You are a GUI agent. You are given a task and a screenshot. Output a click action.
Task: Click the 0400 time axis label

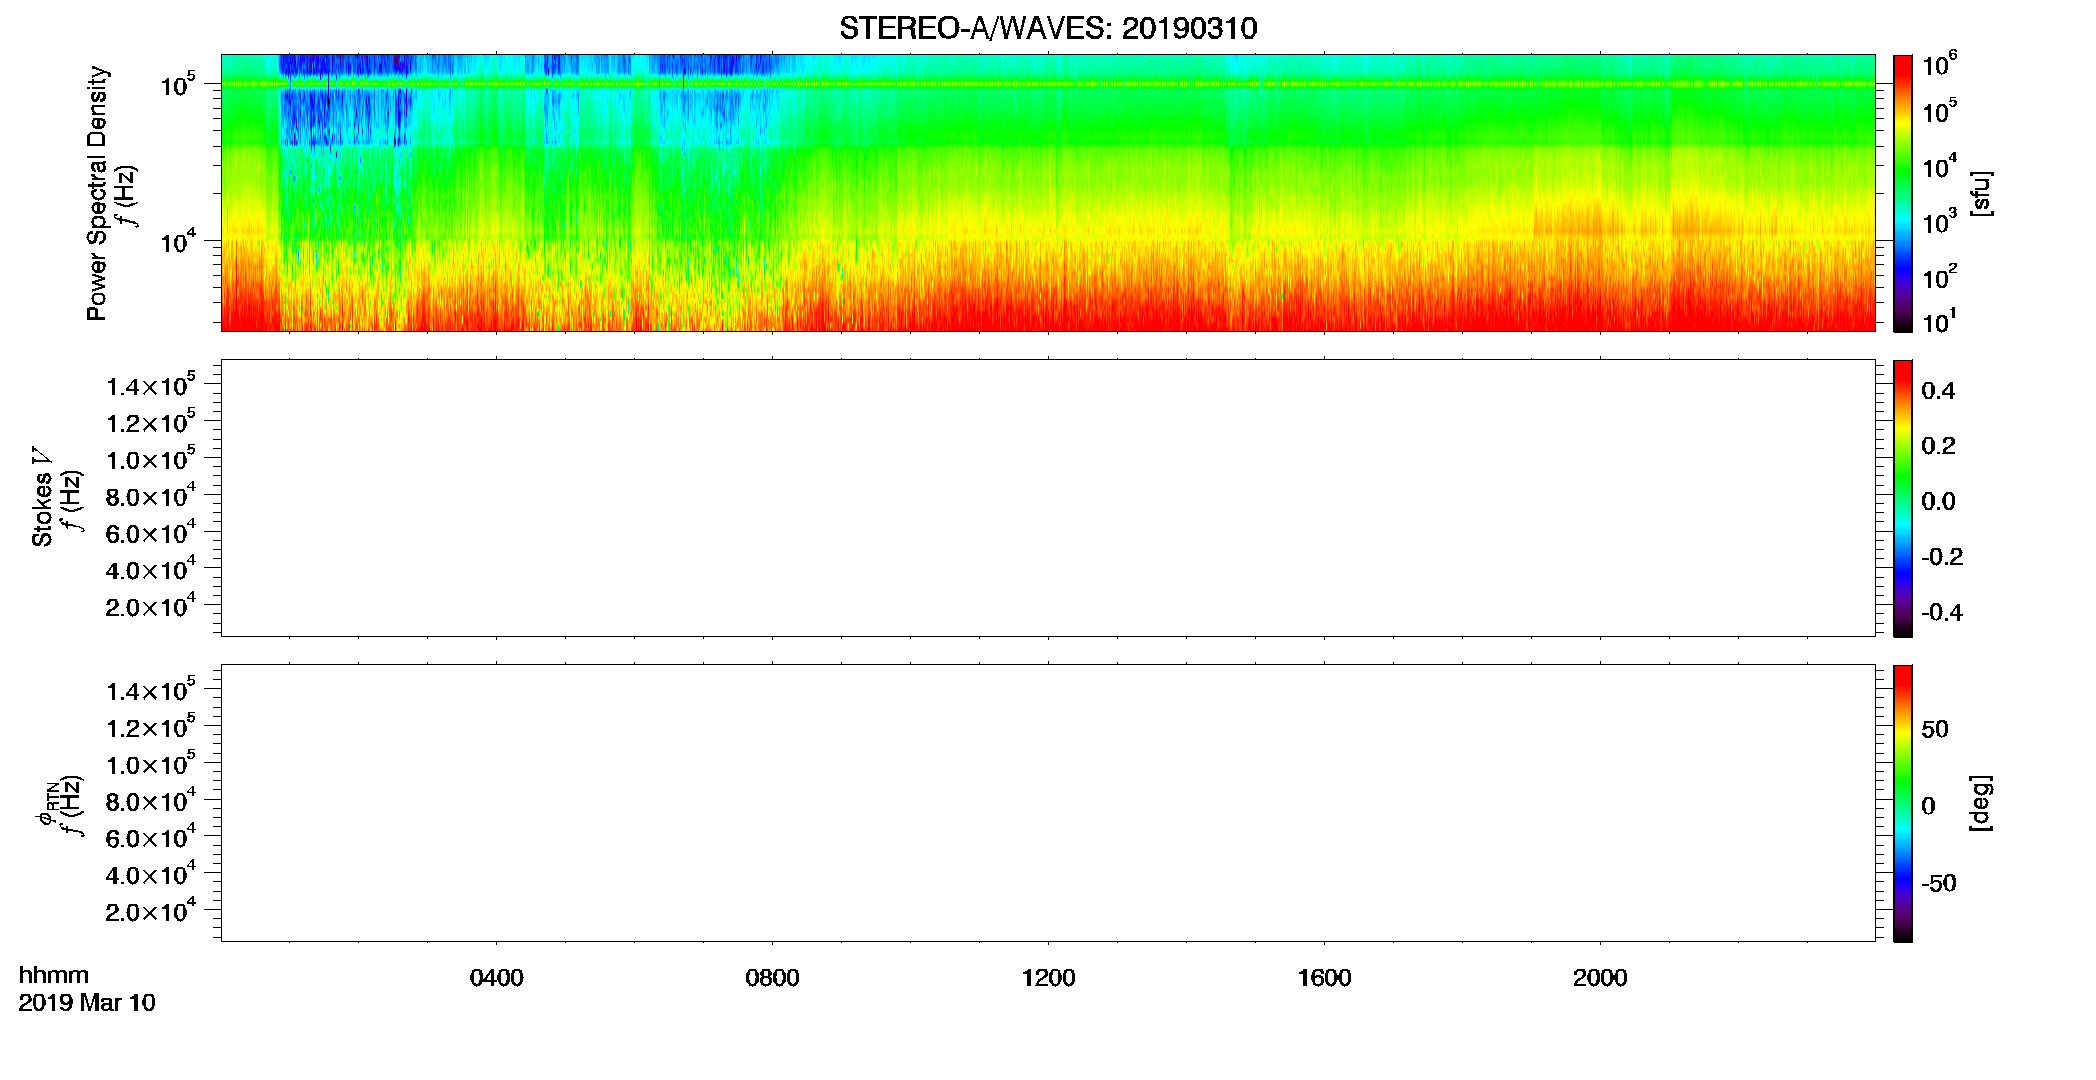(x=497, y=978)
